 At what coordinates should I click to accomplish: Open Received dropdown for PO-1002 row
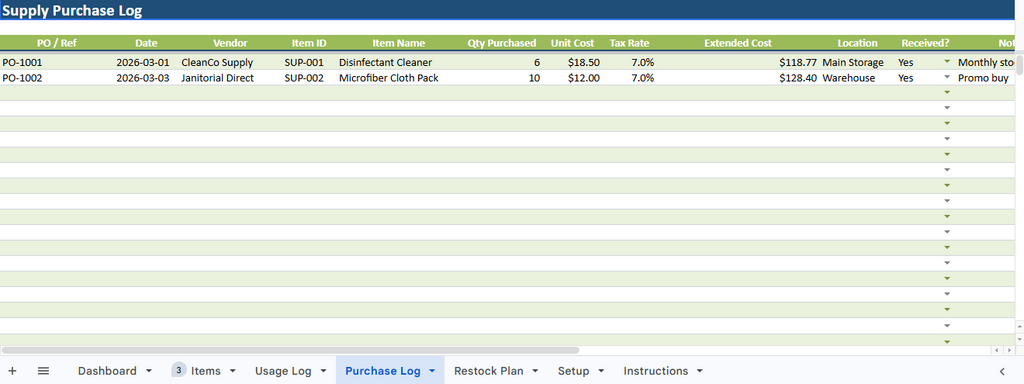(947, 77)
